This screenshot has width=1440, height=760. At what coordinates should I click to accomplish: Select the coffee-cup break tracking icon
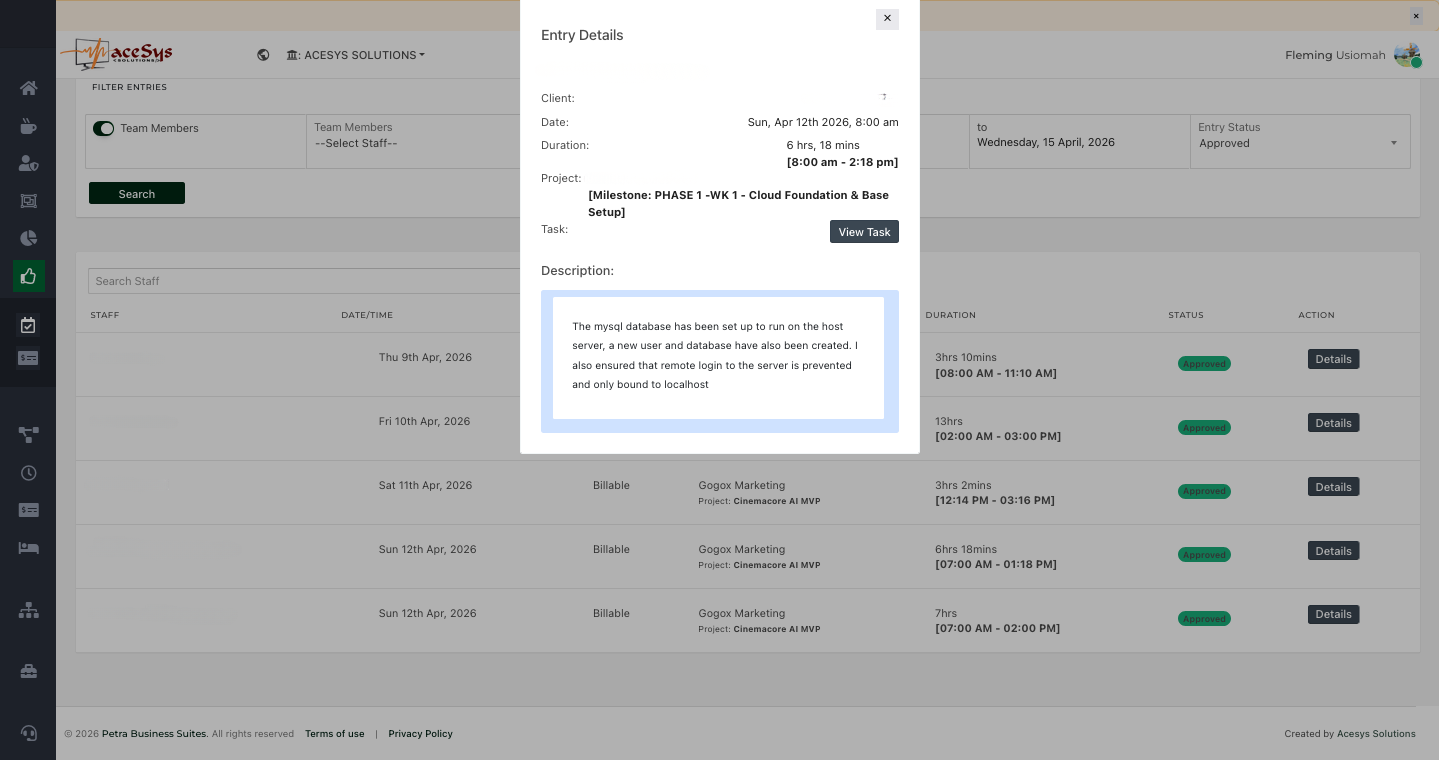(x=28, y=126)
